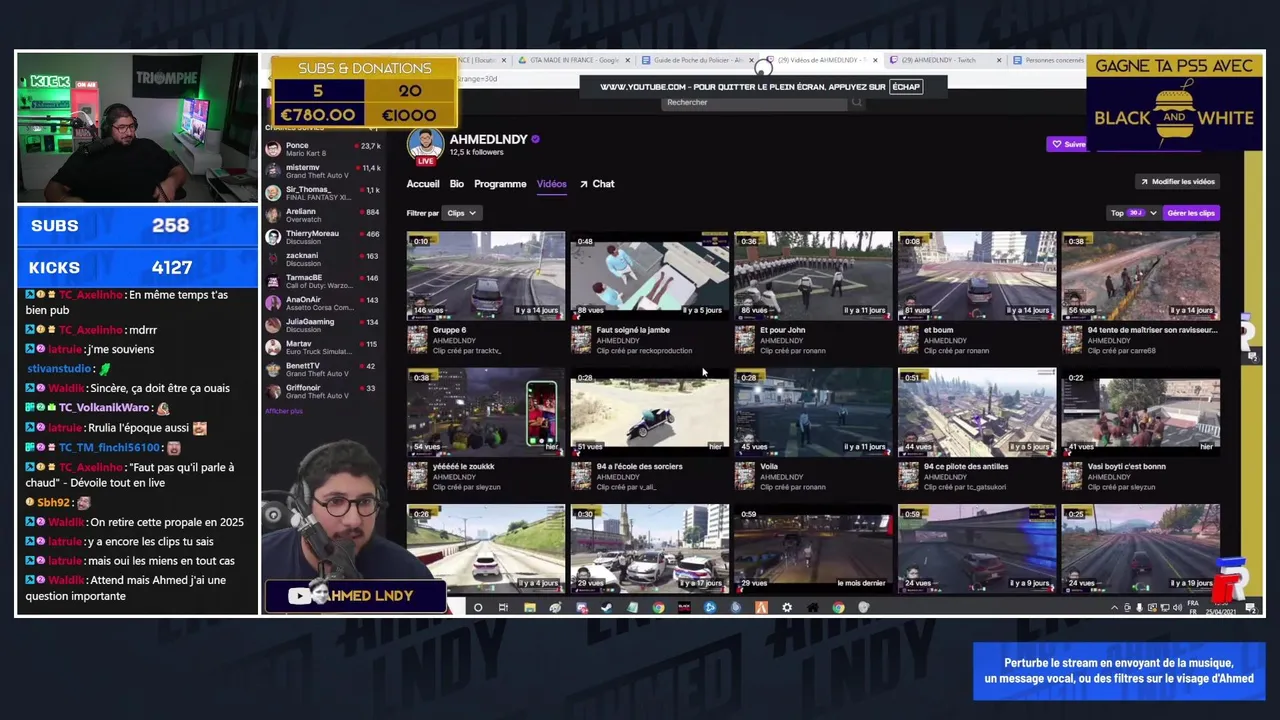The height and width of the screenshot is (720, 1280).
Task: Click the verified badge next to AHMEDLNDY
Action: point(535,139)
